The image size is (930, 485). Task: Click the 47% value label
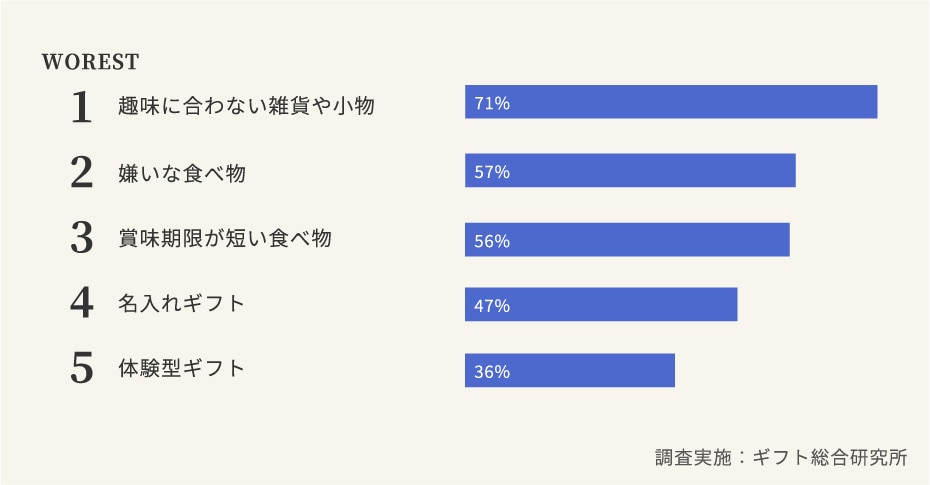(x=492, y=306)
